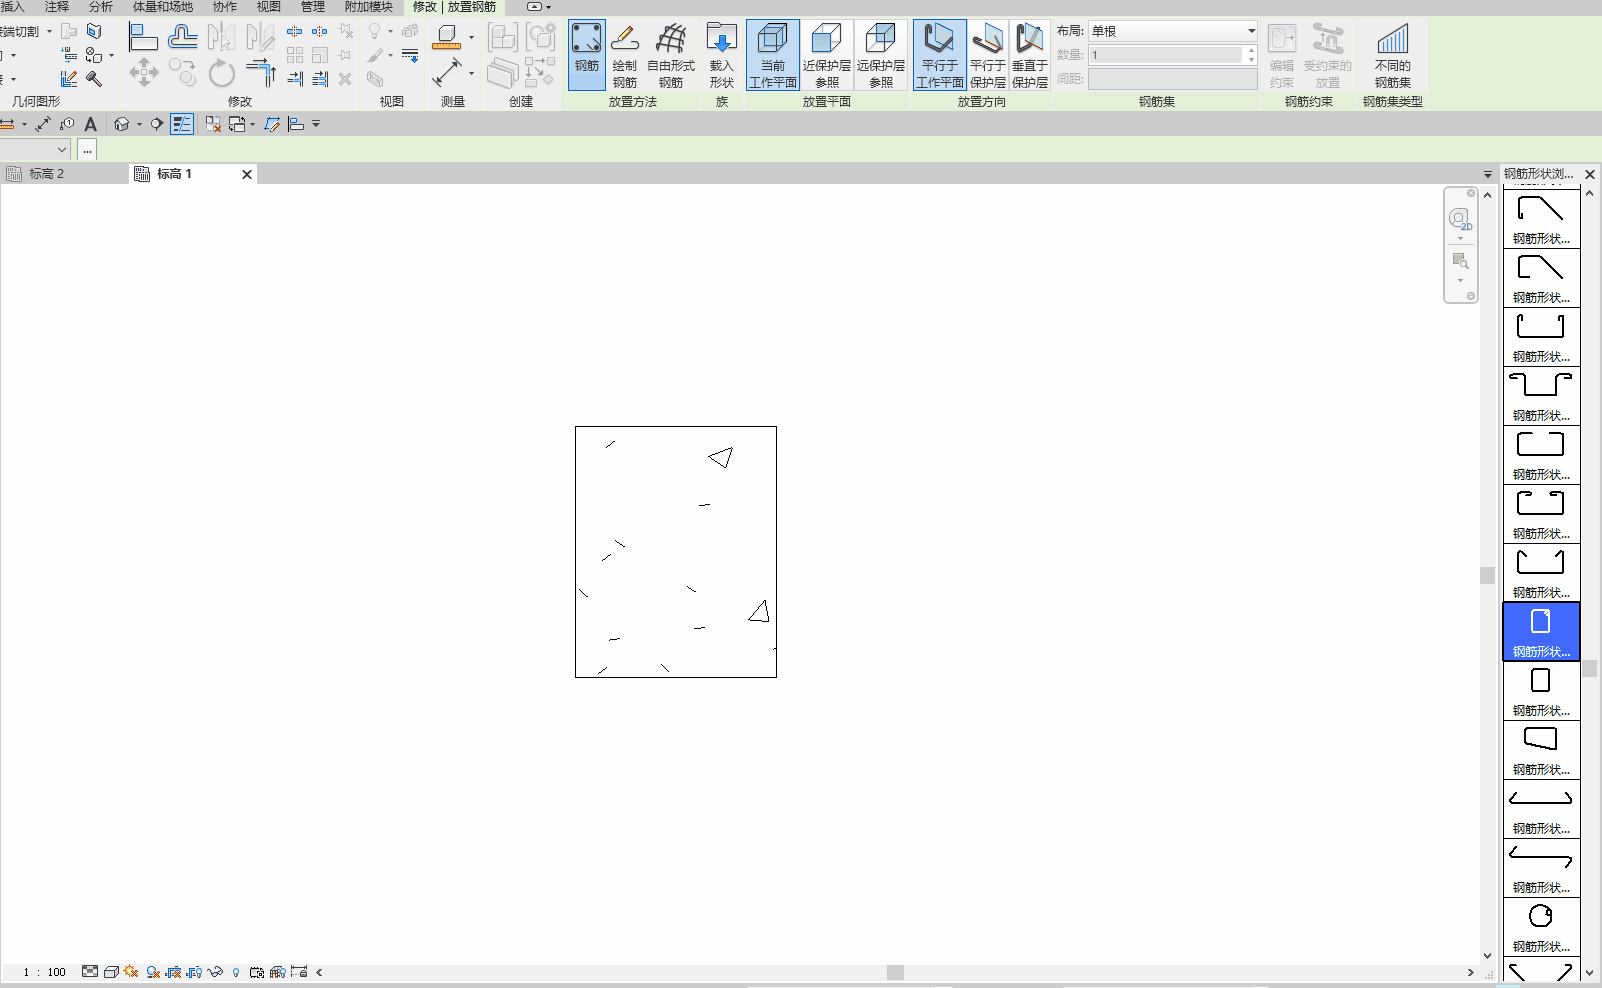Toggle the 当前工作平面 placement plane
Image resolution: width=1602 pixels, height=988 pixels.
click(x=773, y=55)
